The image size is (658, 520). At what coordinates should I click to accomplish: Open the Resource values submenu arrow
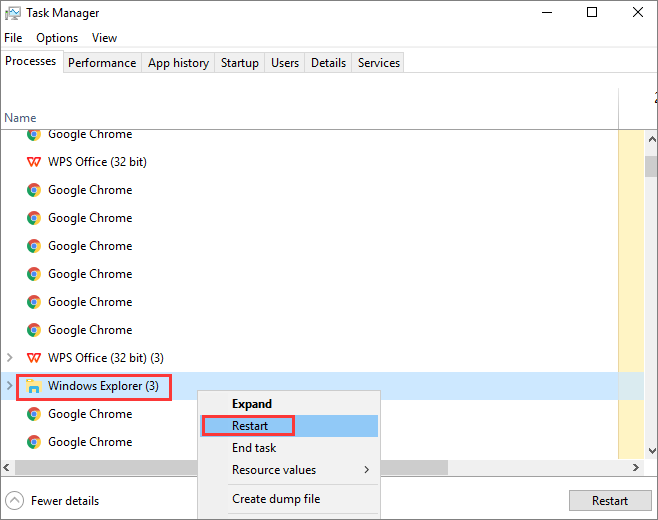366,470
